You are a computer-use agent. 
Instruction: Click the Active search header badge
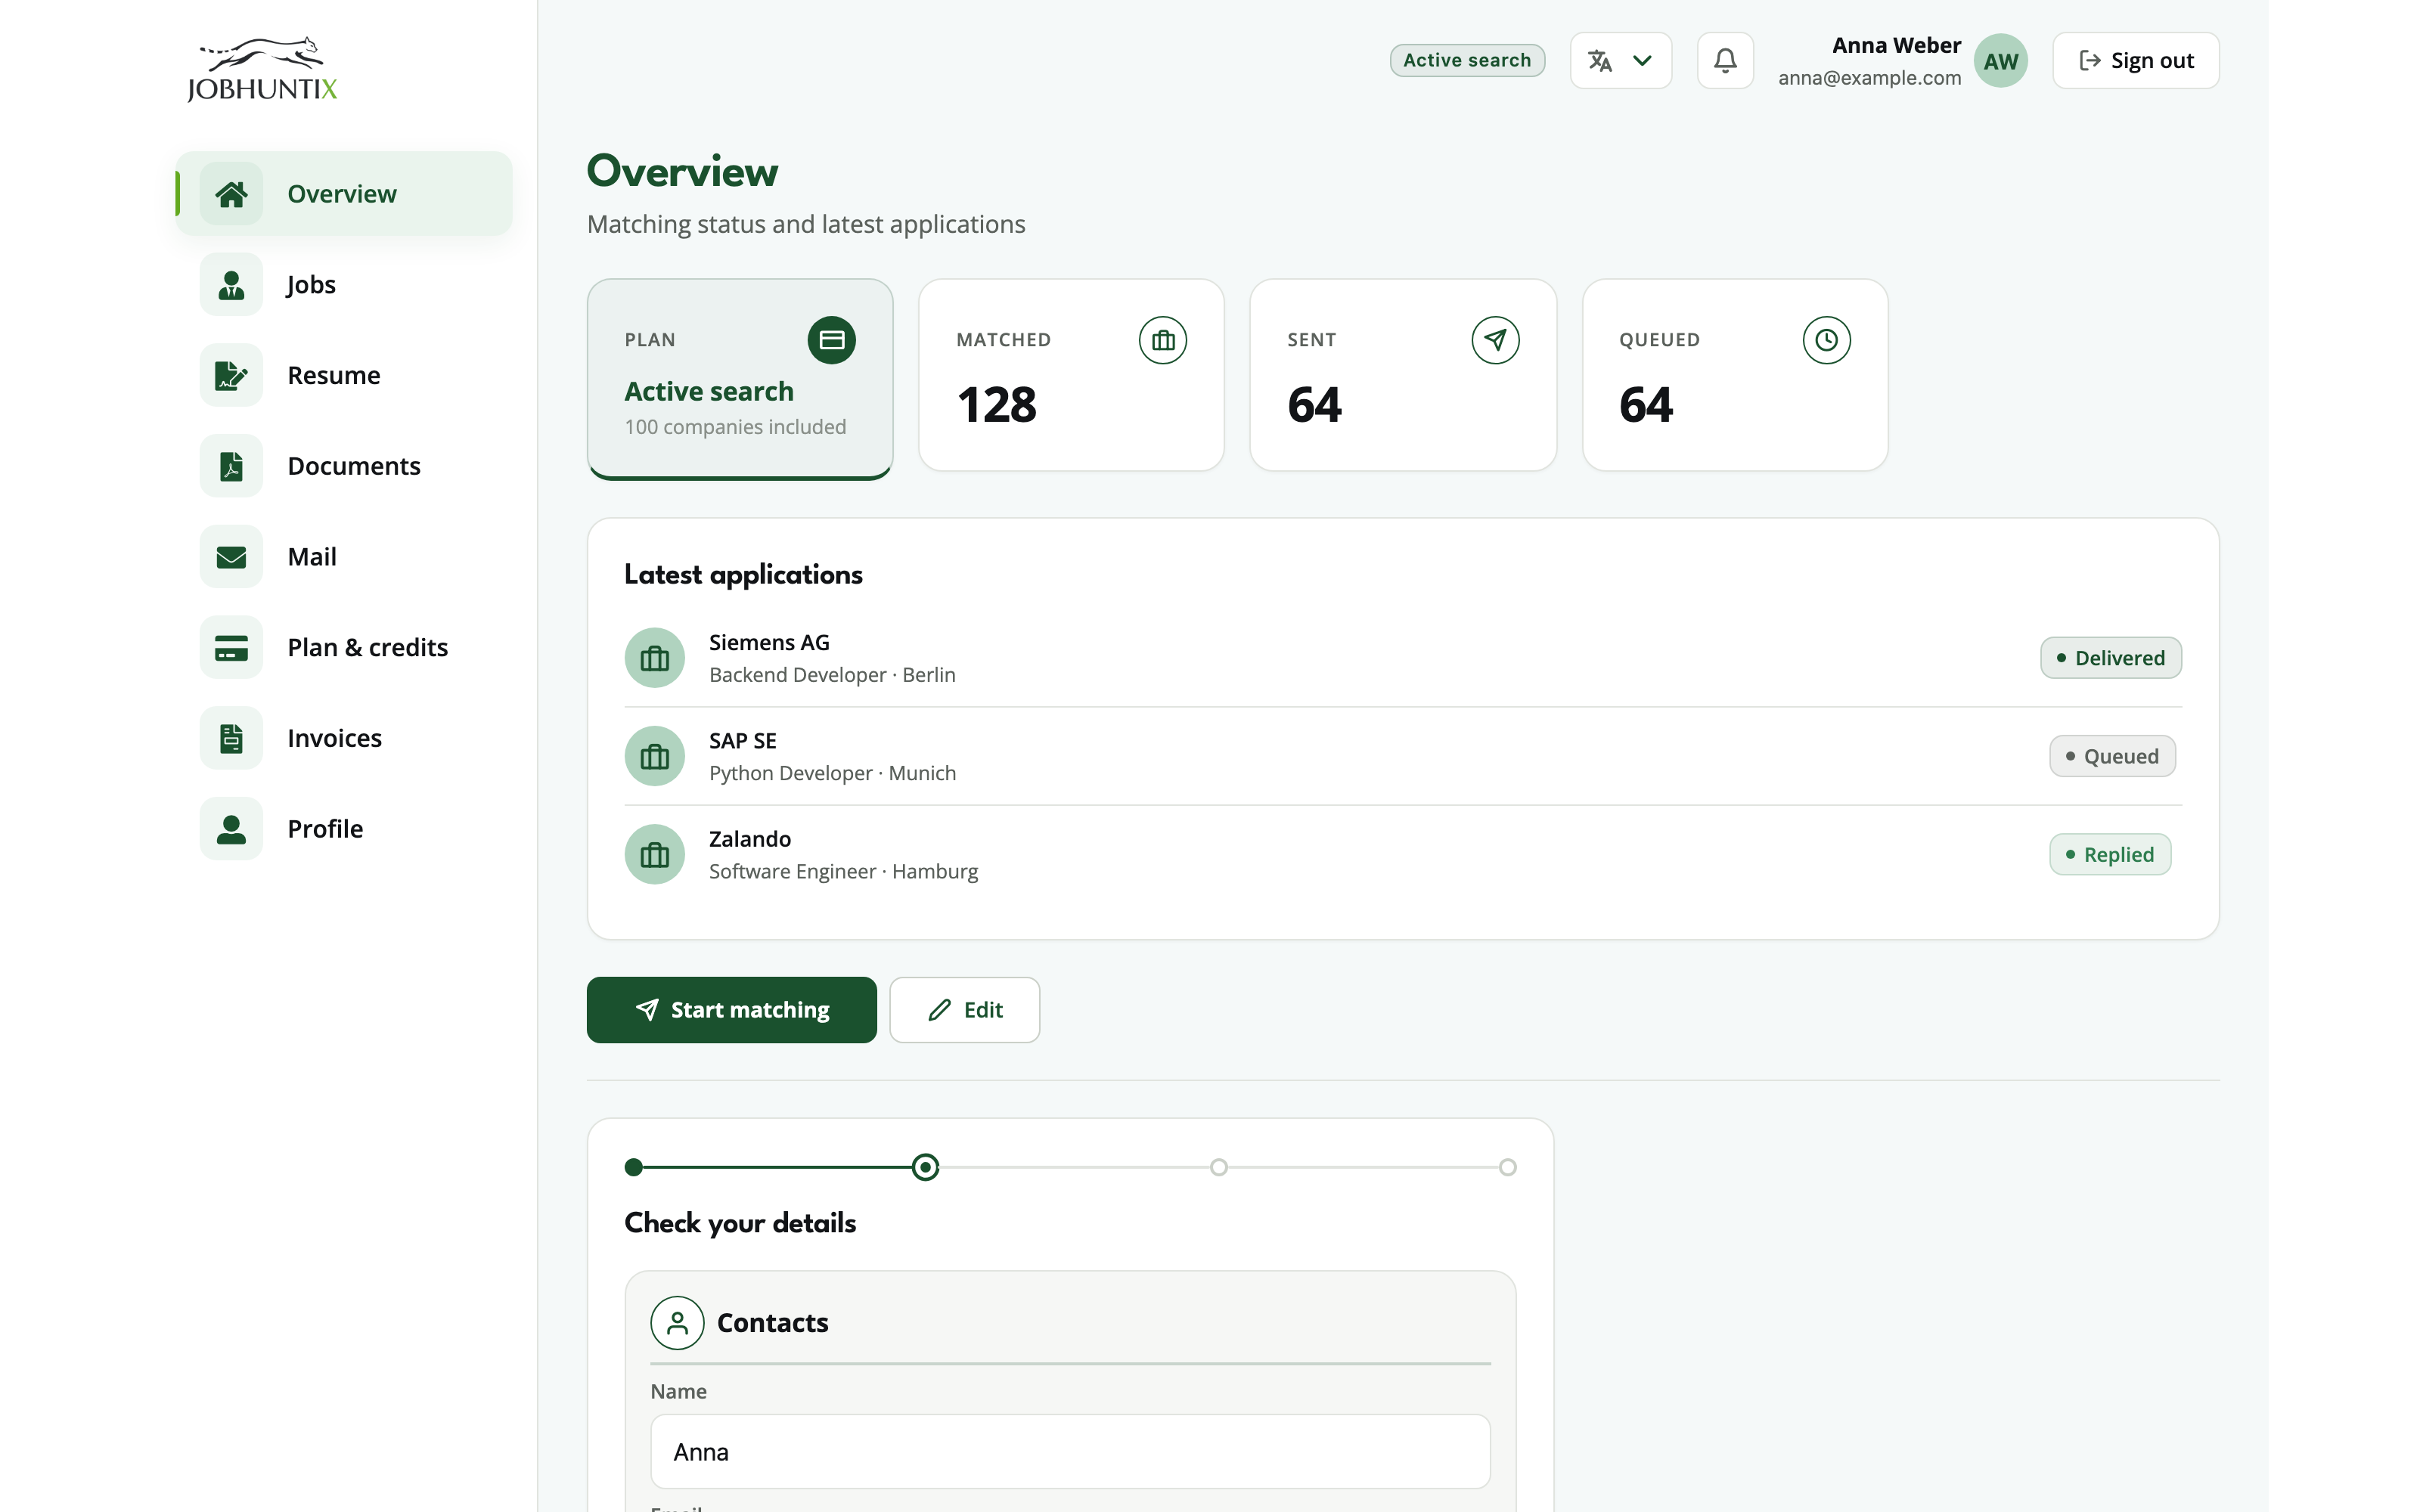click(x=1467, y=61)
